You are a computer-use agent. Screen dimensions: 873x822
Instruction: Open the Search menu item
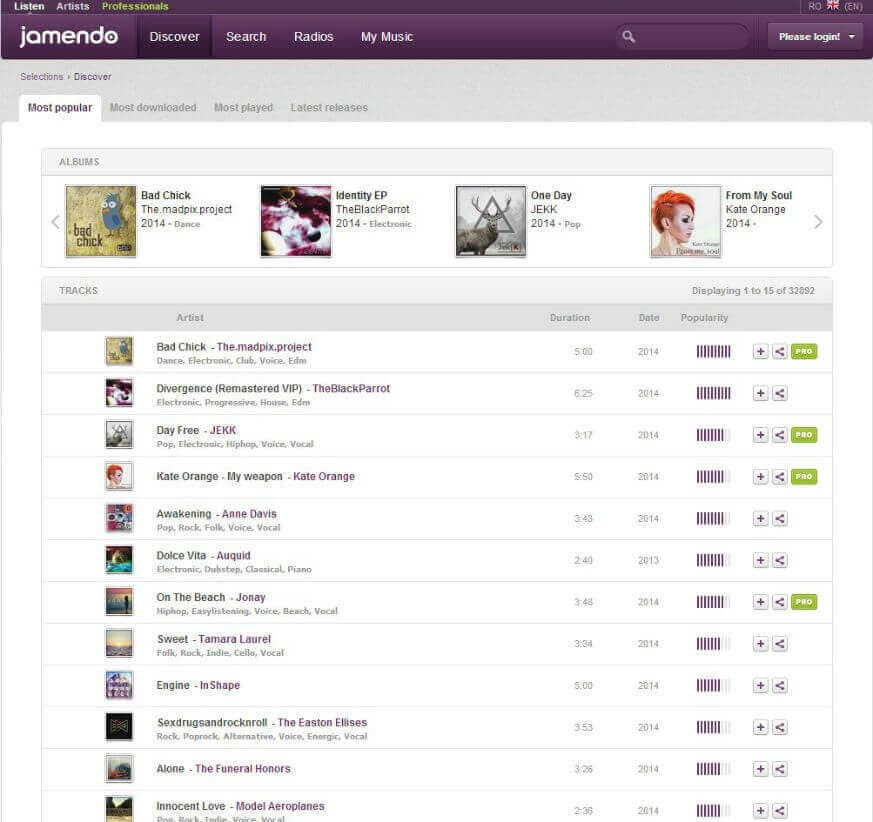click(246, 37)
